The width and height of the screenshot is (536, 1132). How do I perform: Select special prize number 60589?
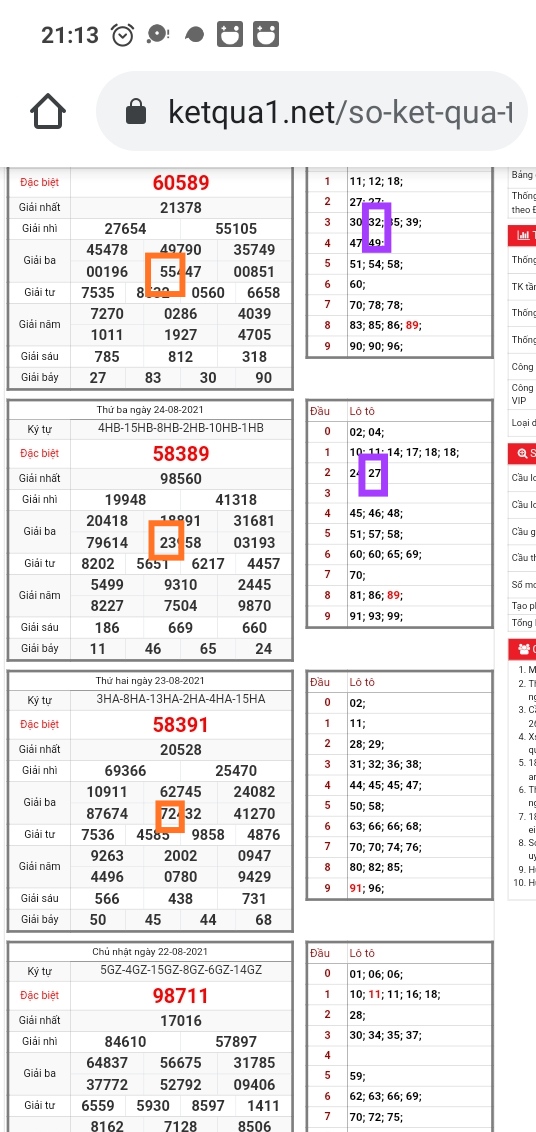click(x=181, y=183)
